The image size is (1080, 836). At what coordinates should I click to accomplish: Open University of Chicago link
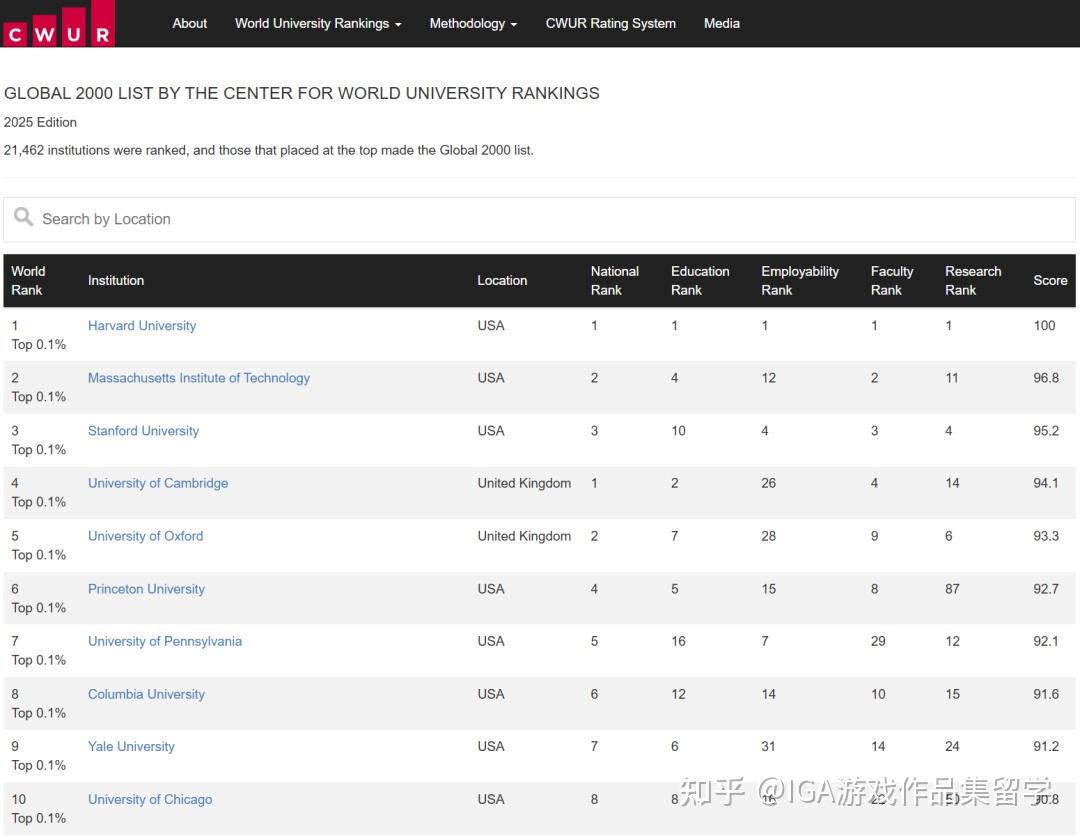tap(150, 799)
